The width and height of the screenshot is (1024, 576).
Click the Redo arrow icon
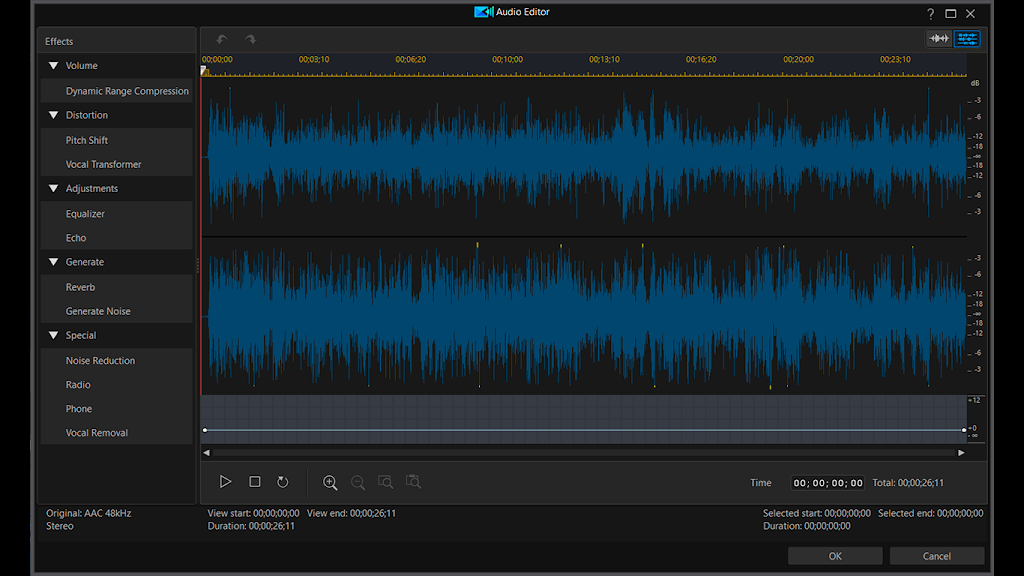click(x=250, y=39)
